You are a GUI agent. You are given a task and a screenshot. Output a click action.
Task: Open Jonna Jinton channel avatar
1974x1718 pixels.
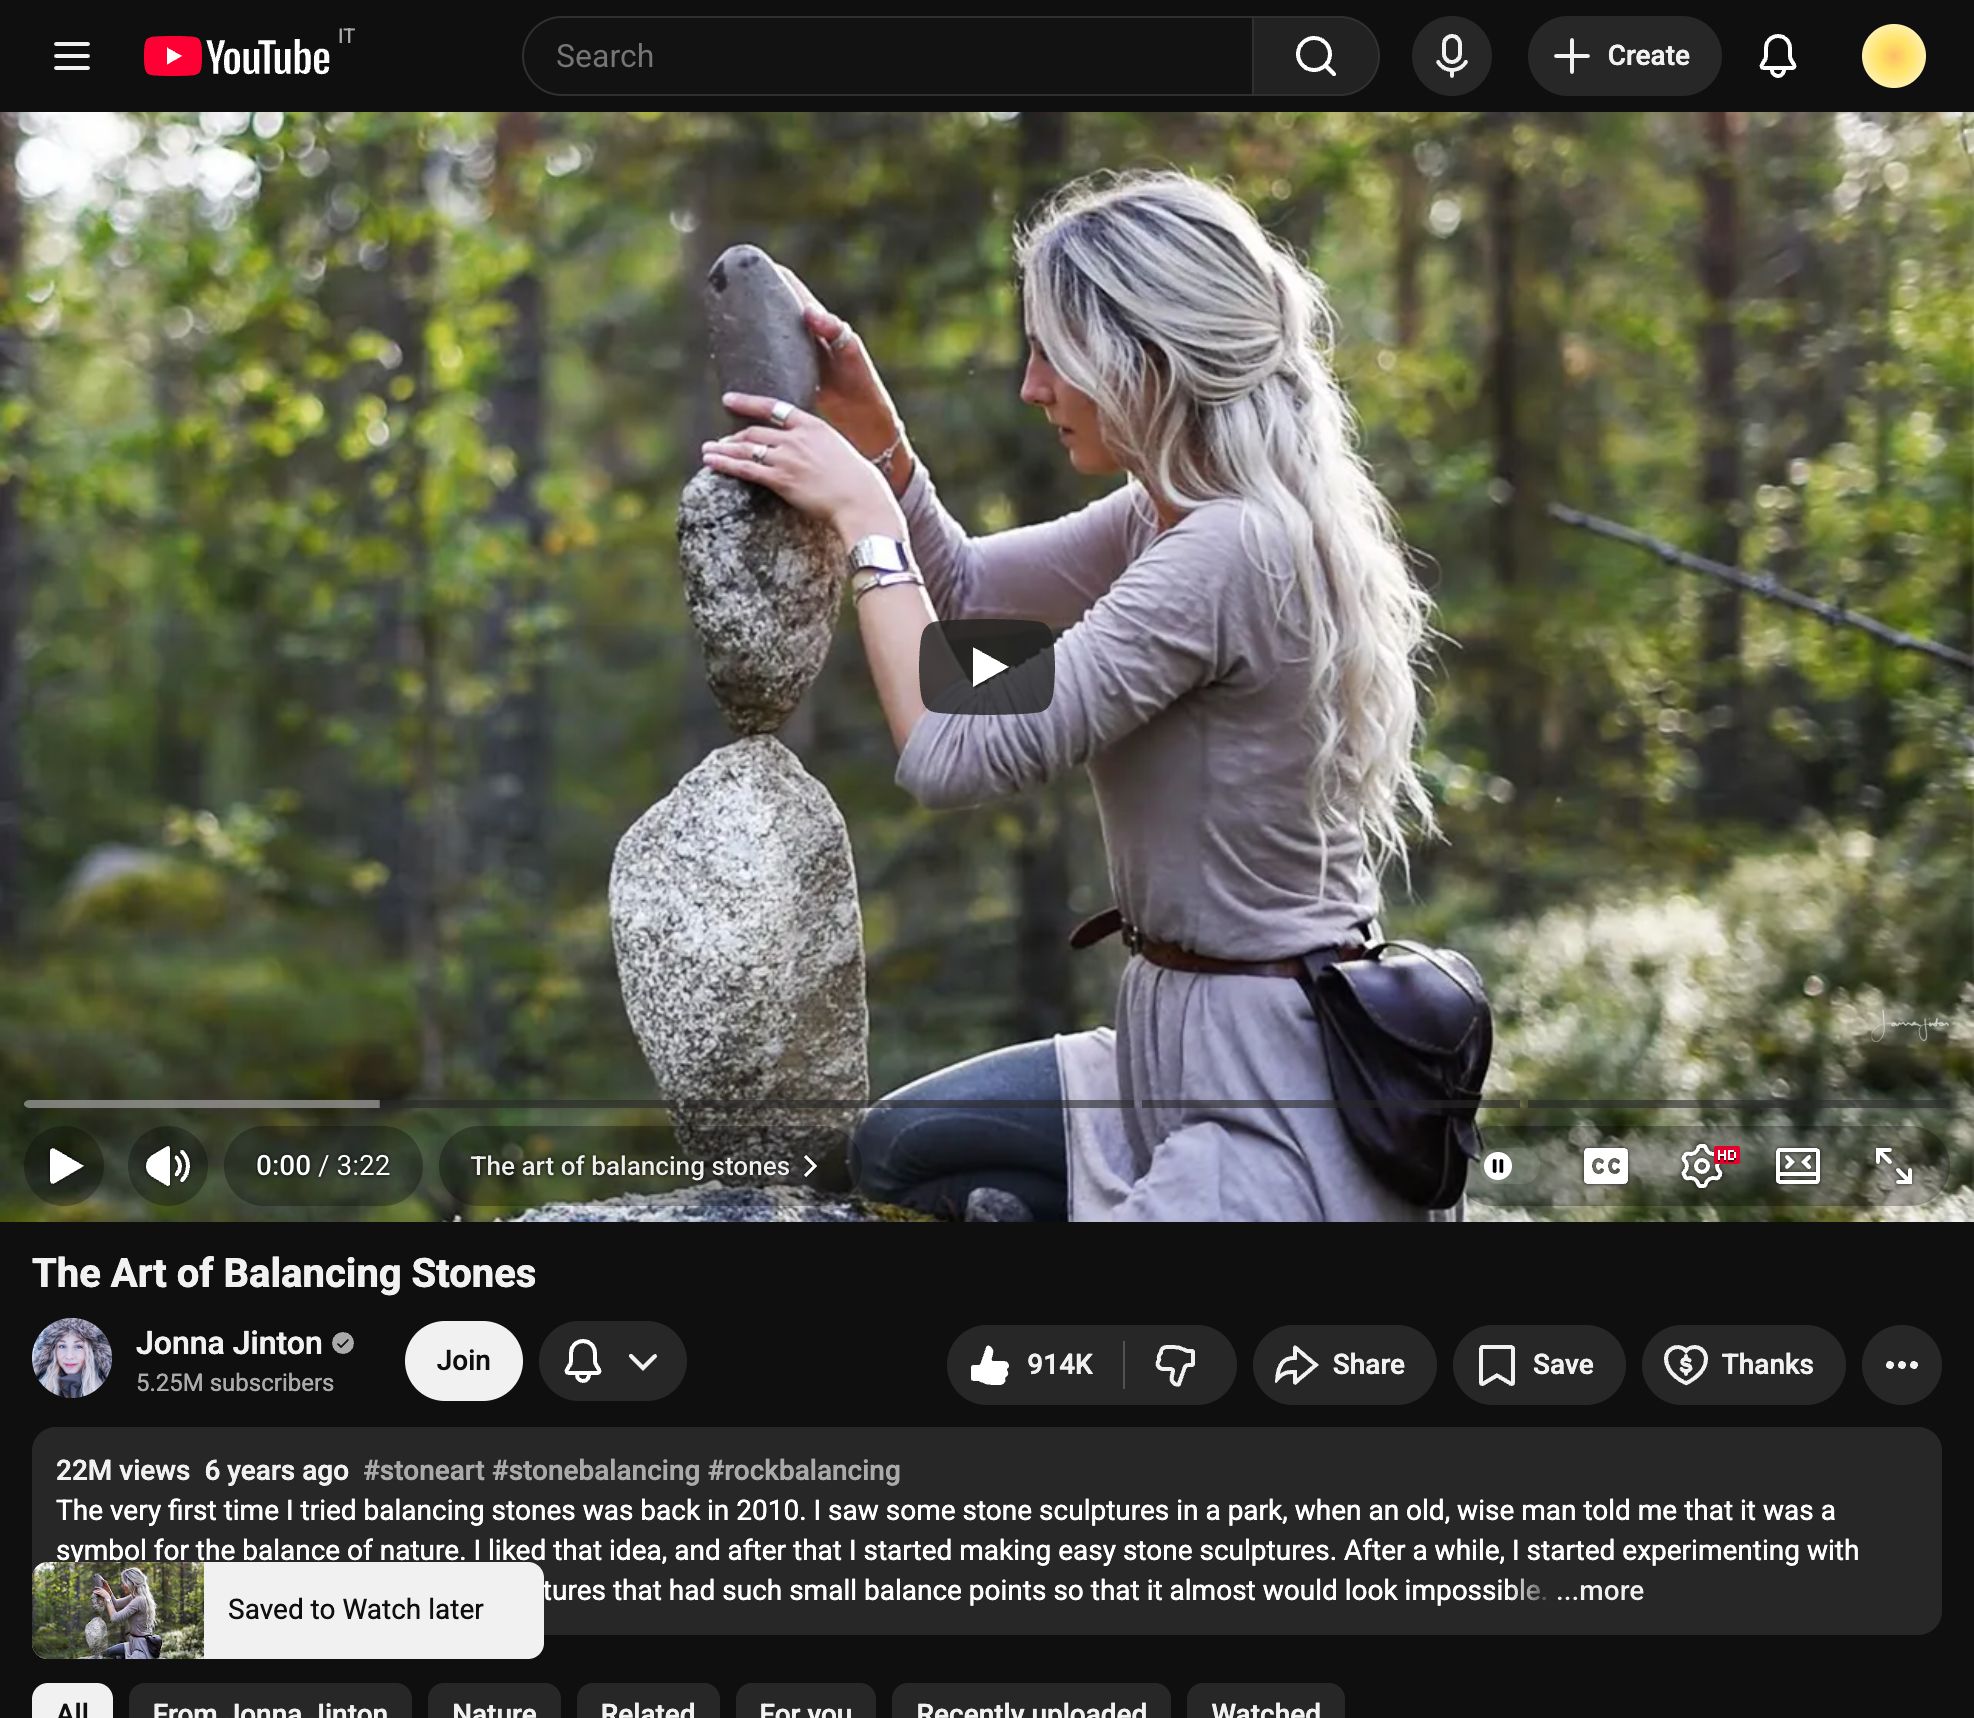(72, 1358)
